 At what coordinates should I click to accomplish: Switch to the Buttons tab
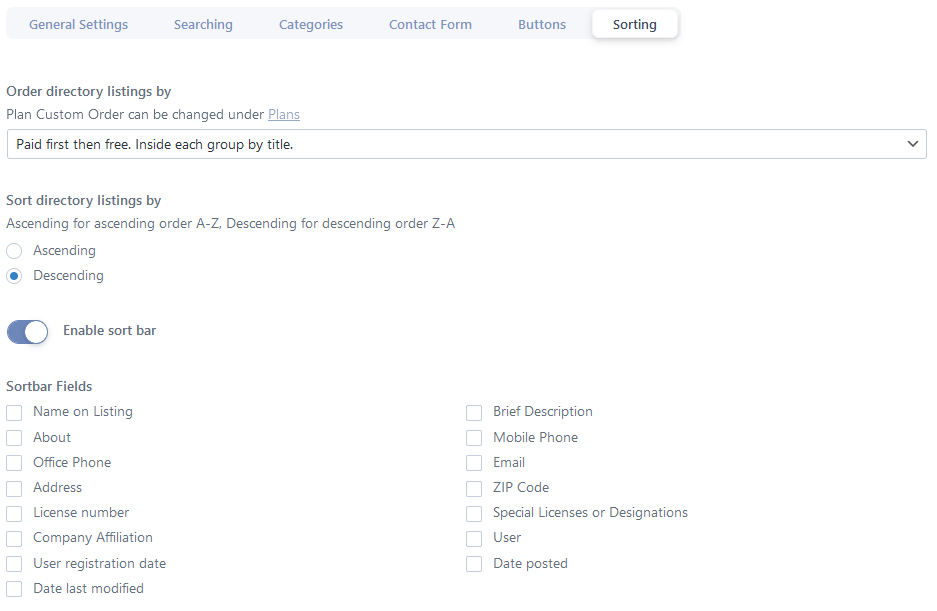(542, 25)
